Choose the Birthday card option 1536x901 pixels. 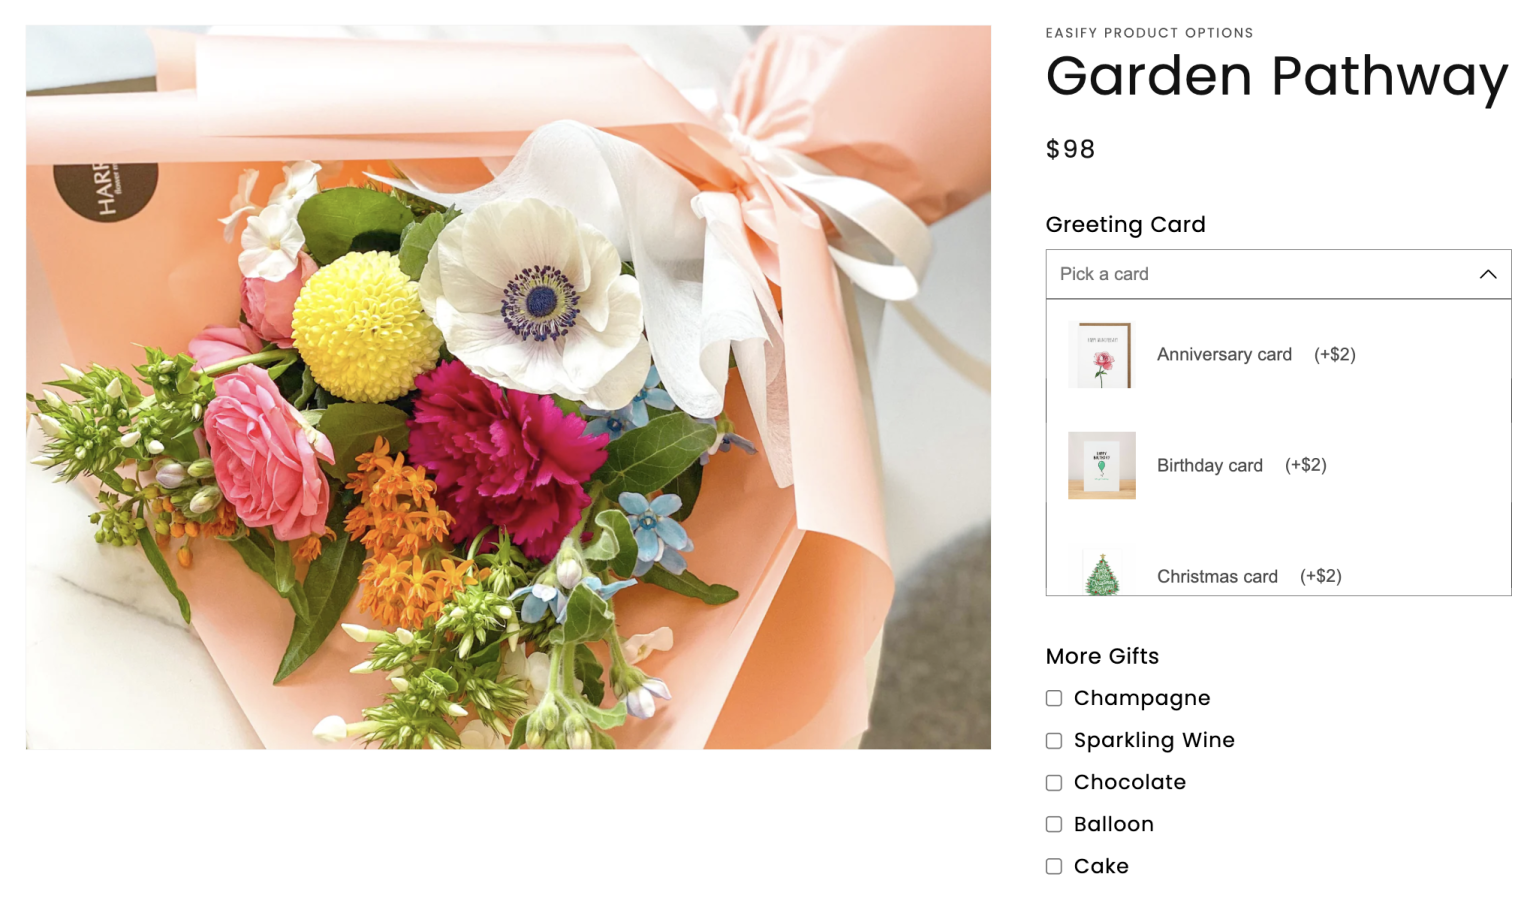(x=1278, y=465)
